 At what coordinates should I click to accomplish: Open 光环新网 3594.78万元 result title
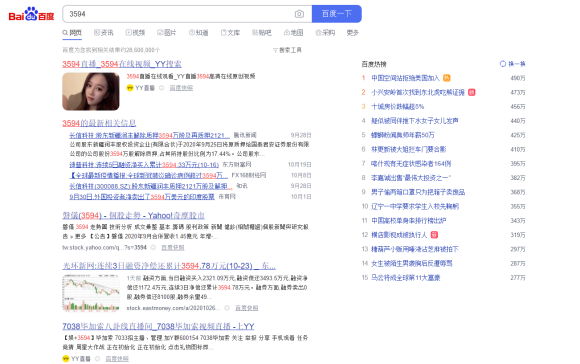coord(169,266)
